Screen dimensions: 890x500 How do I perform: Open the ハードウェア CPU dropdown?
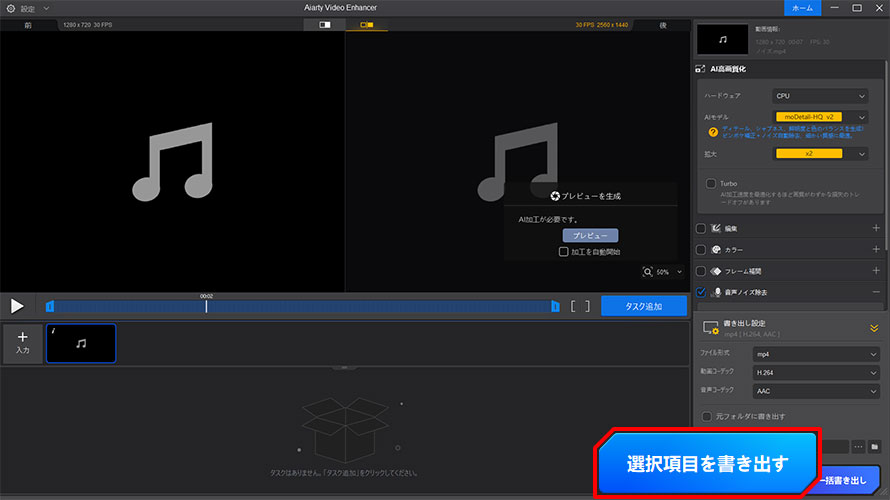820,96
